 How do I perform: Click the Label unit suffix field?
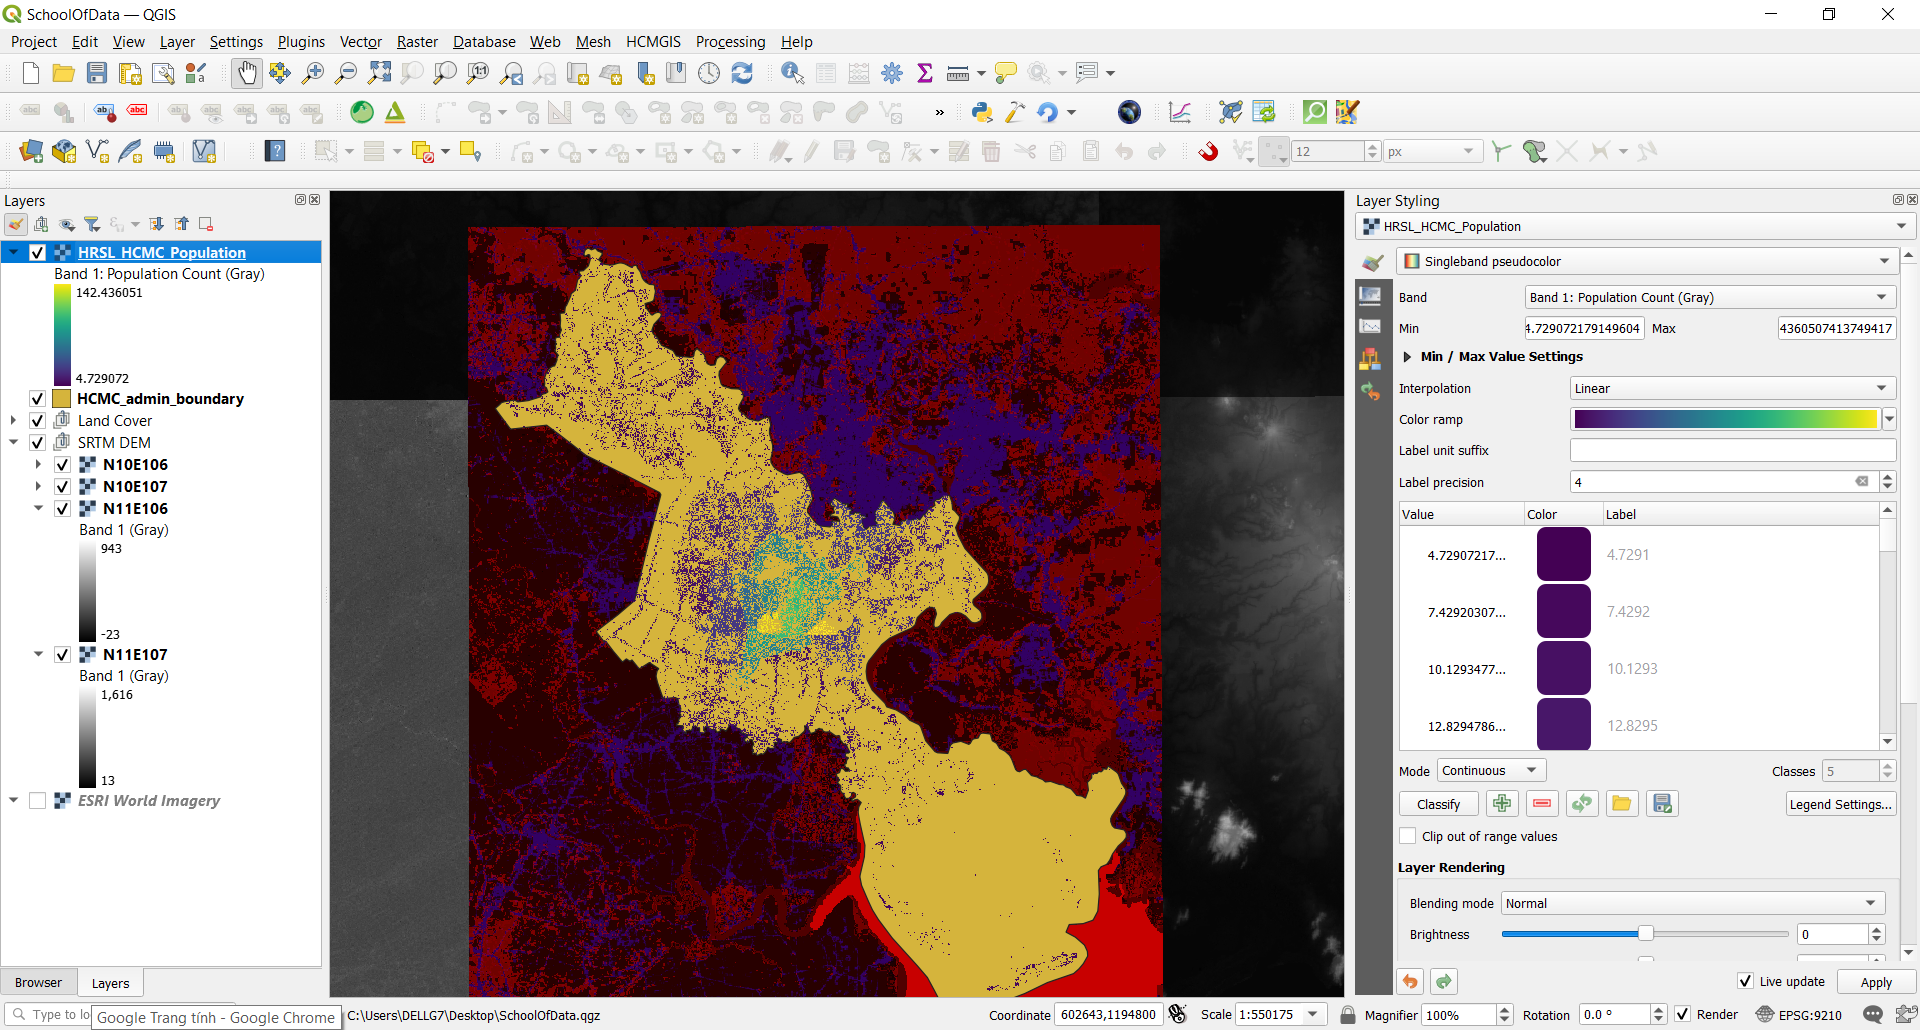pyautogui.click(x=1733, y=451)
